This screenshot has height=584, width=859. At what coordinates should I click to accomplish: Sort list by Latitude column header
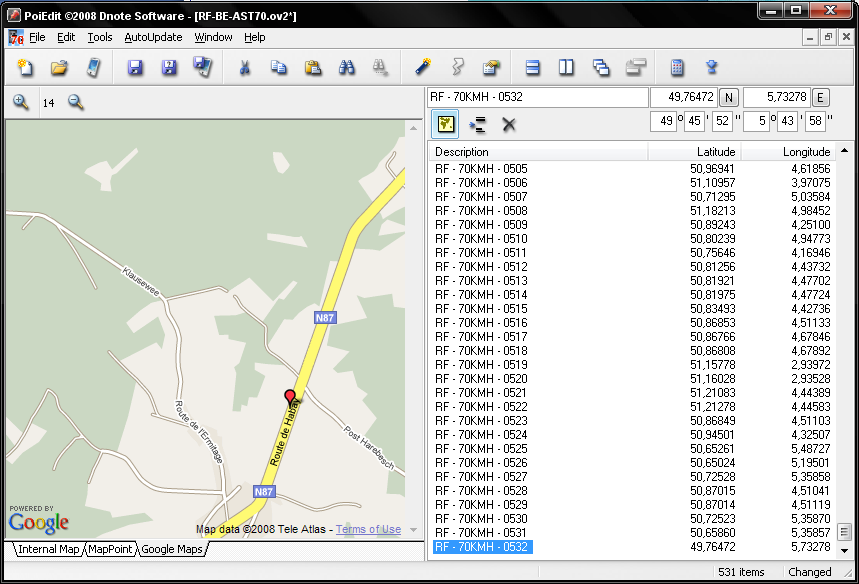click(695, 152)
